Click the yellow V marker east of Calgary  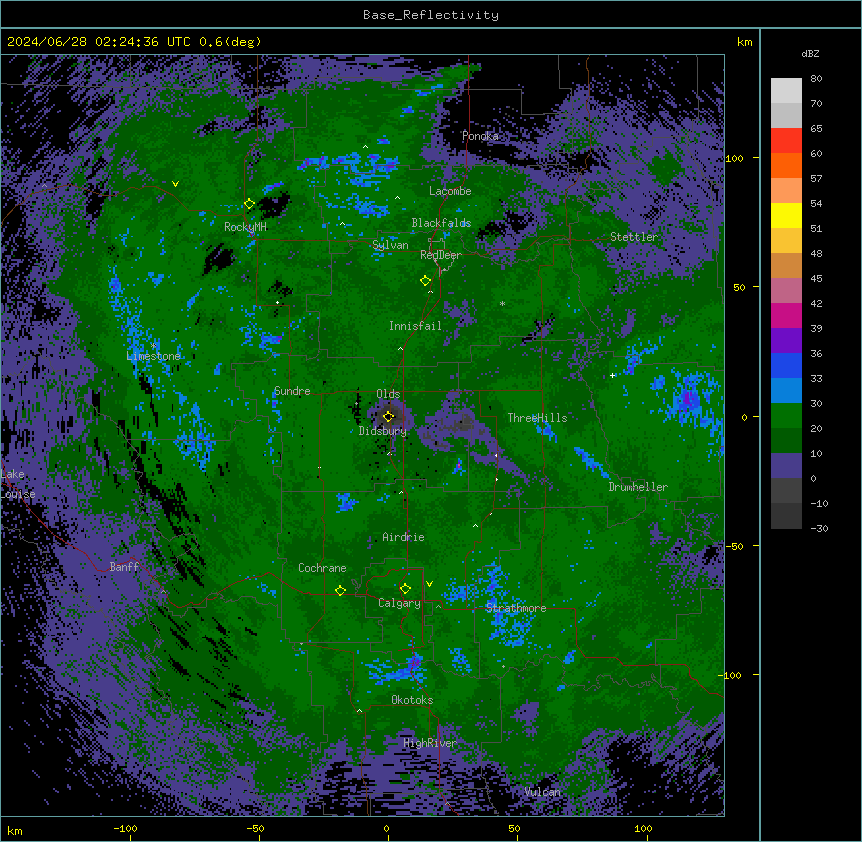pos(429,584)
